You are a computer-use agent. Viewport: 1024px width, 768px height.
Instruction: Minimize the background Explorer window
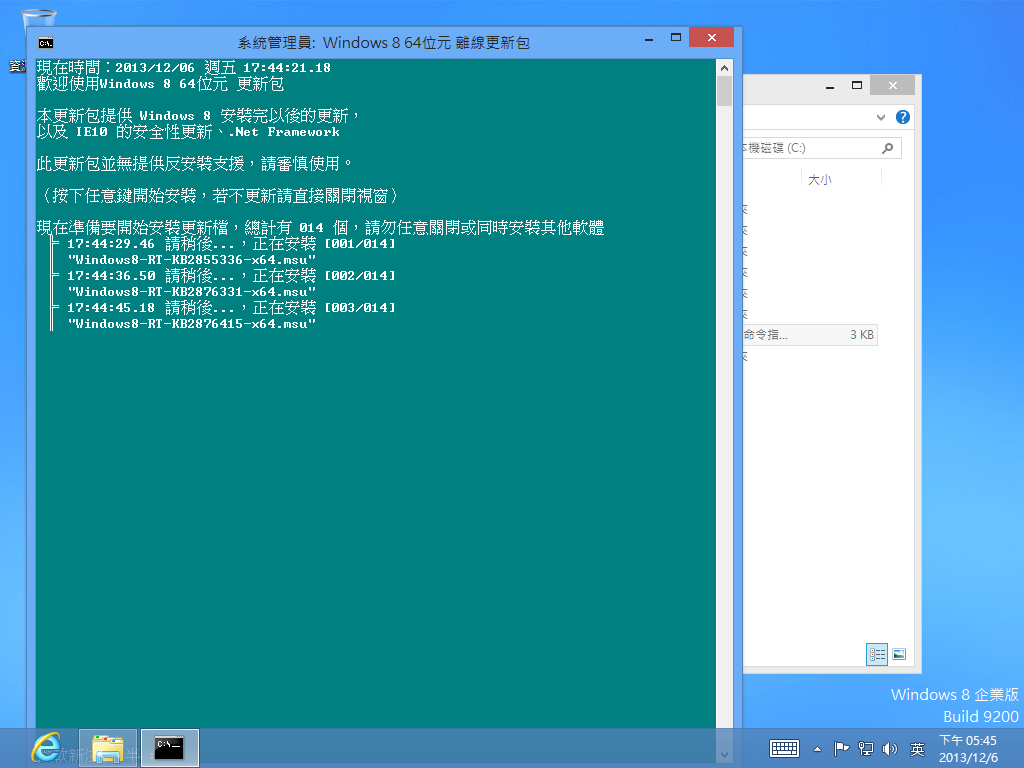[x=830, y=86]
